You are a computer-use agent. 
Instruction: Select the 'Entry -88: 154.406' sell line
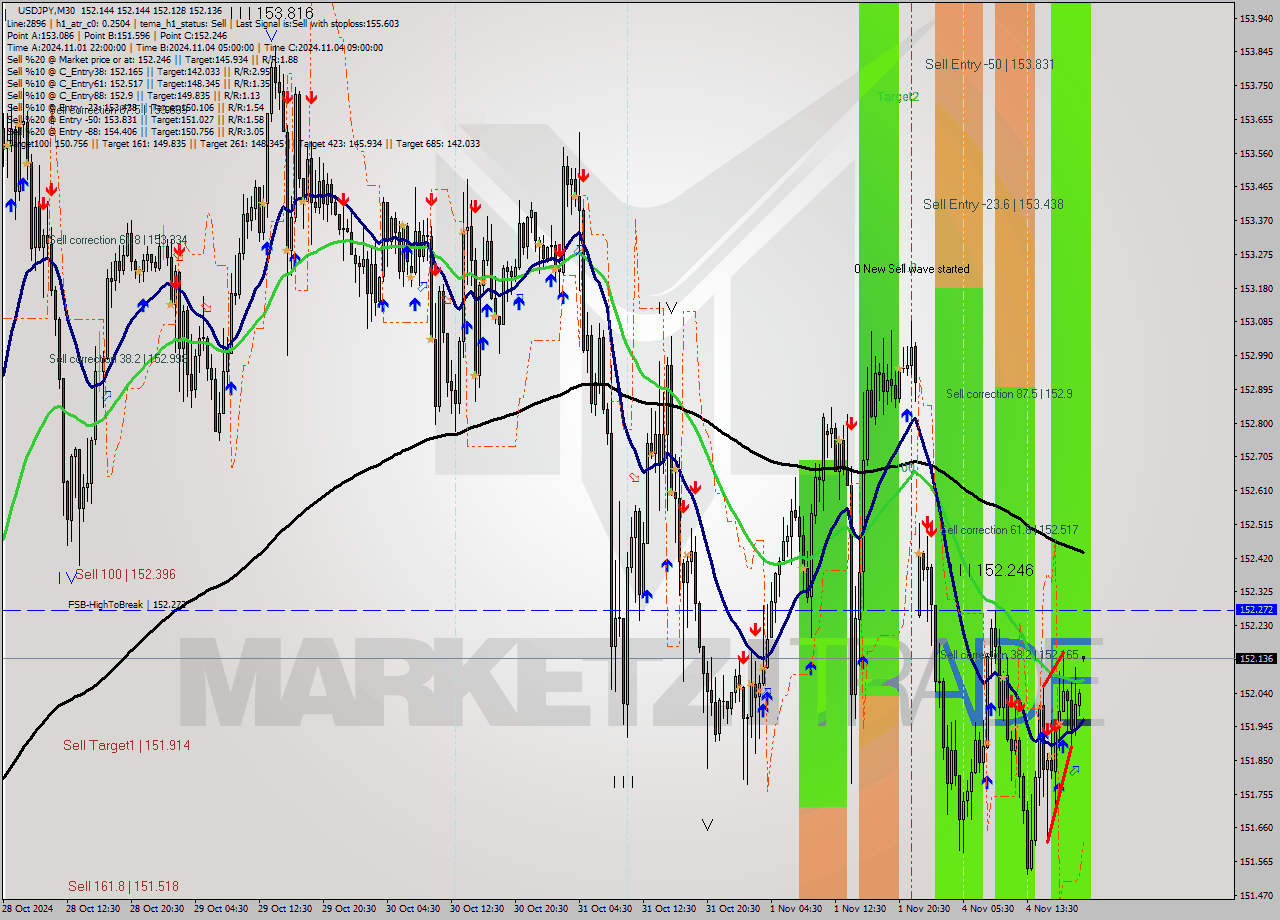pyautogui.click(x=135, y=131)
